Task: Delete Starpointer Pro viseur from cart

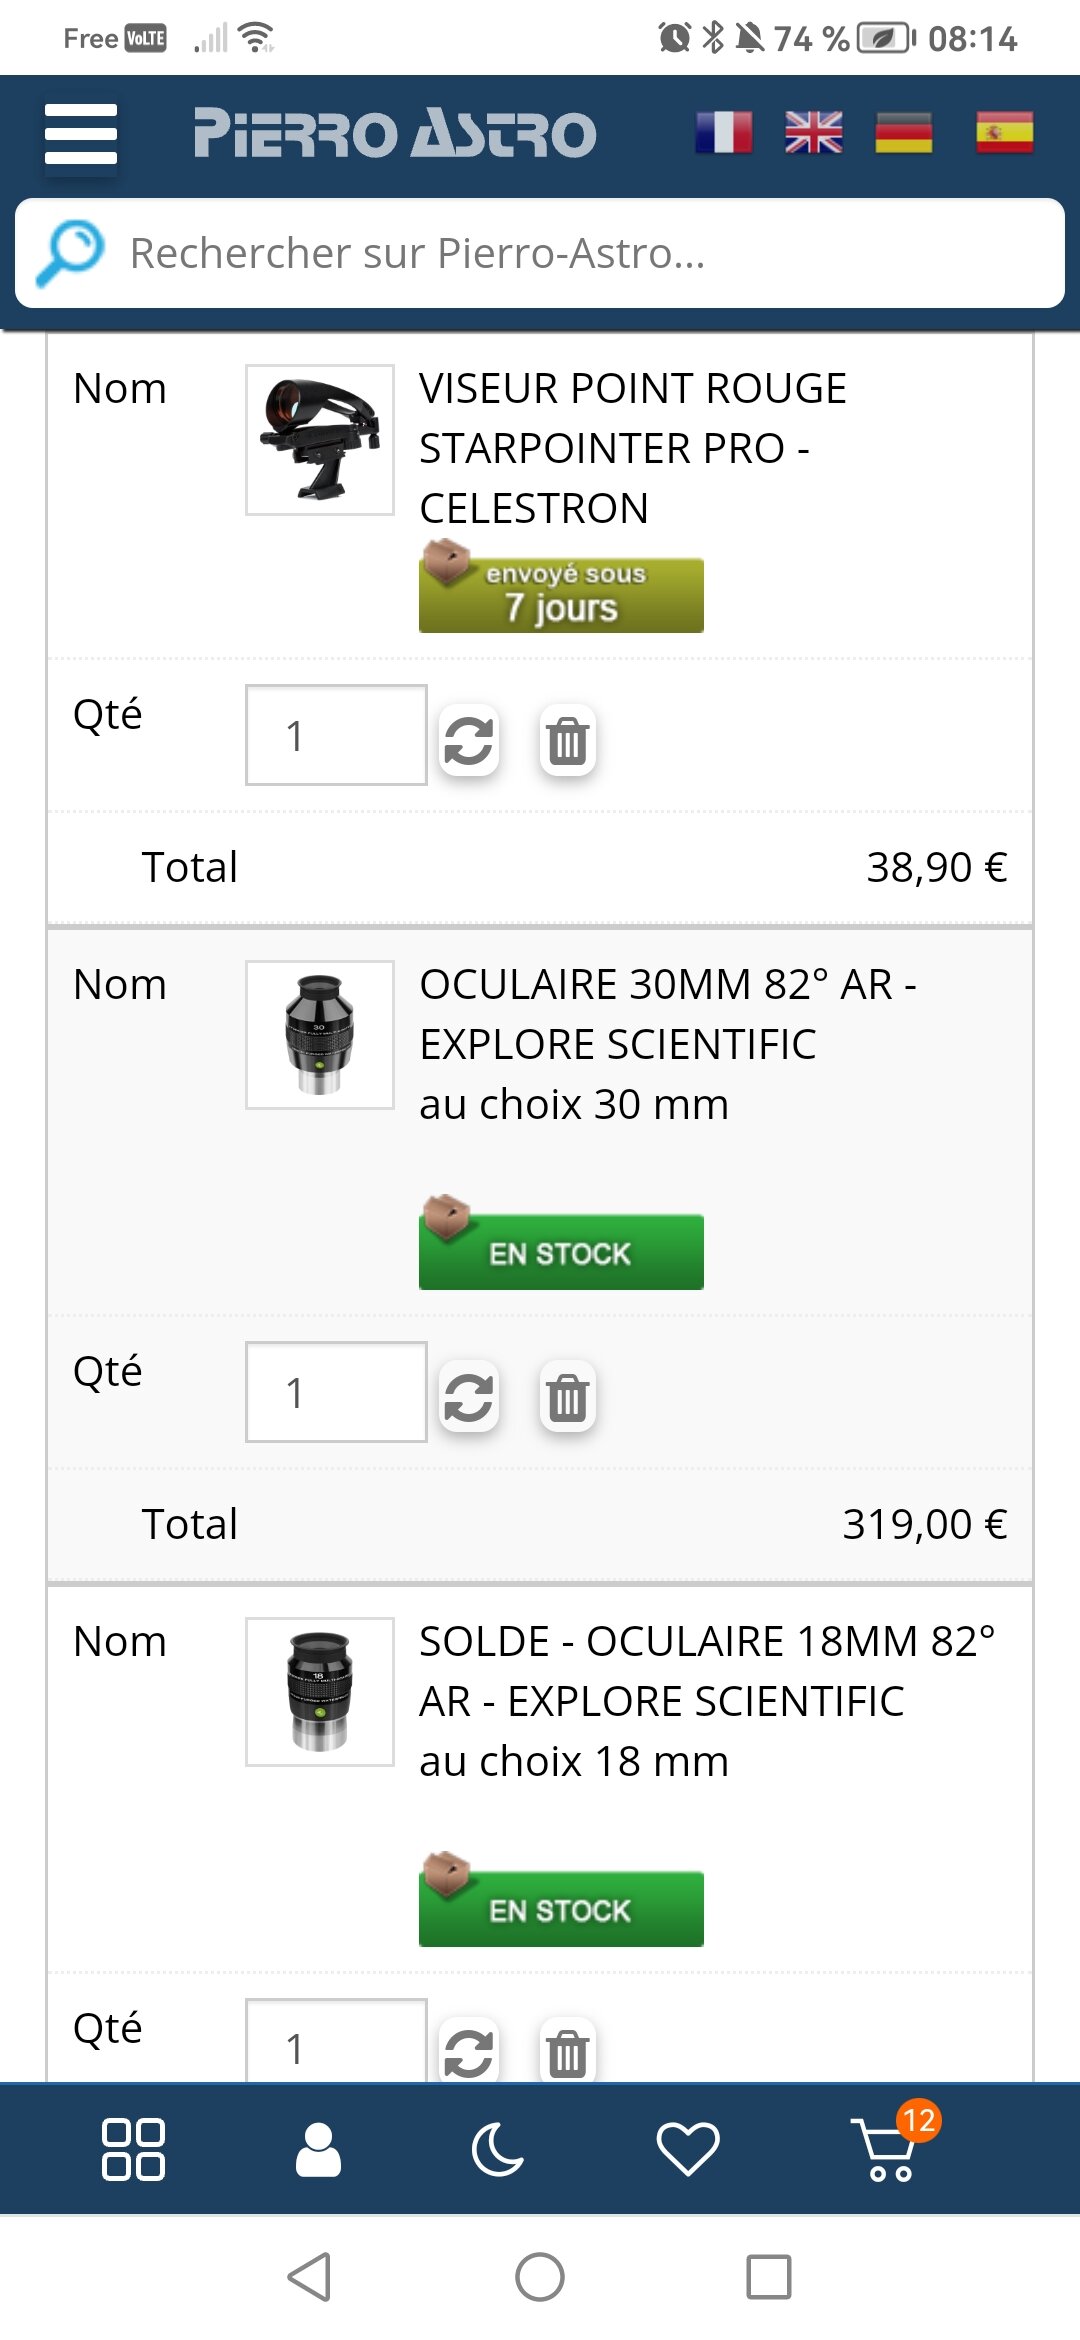Action: (567, 741)
